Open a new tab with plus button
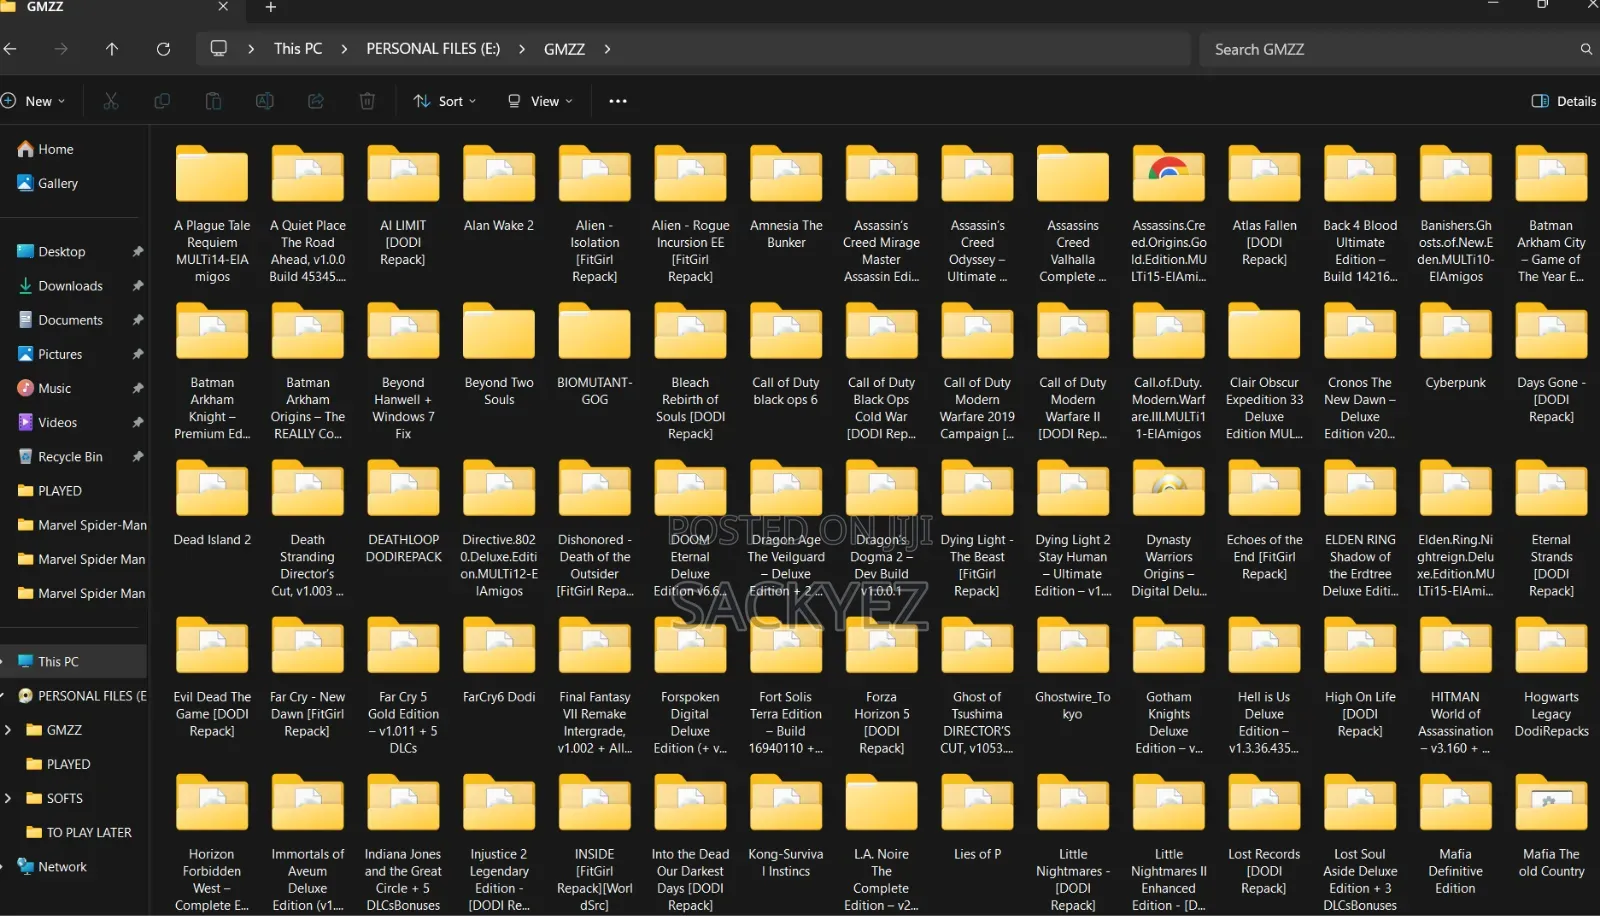 pyautogui.click(x=270, y=7)
